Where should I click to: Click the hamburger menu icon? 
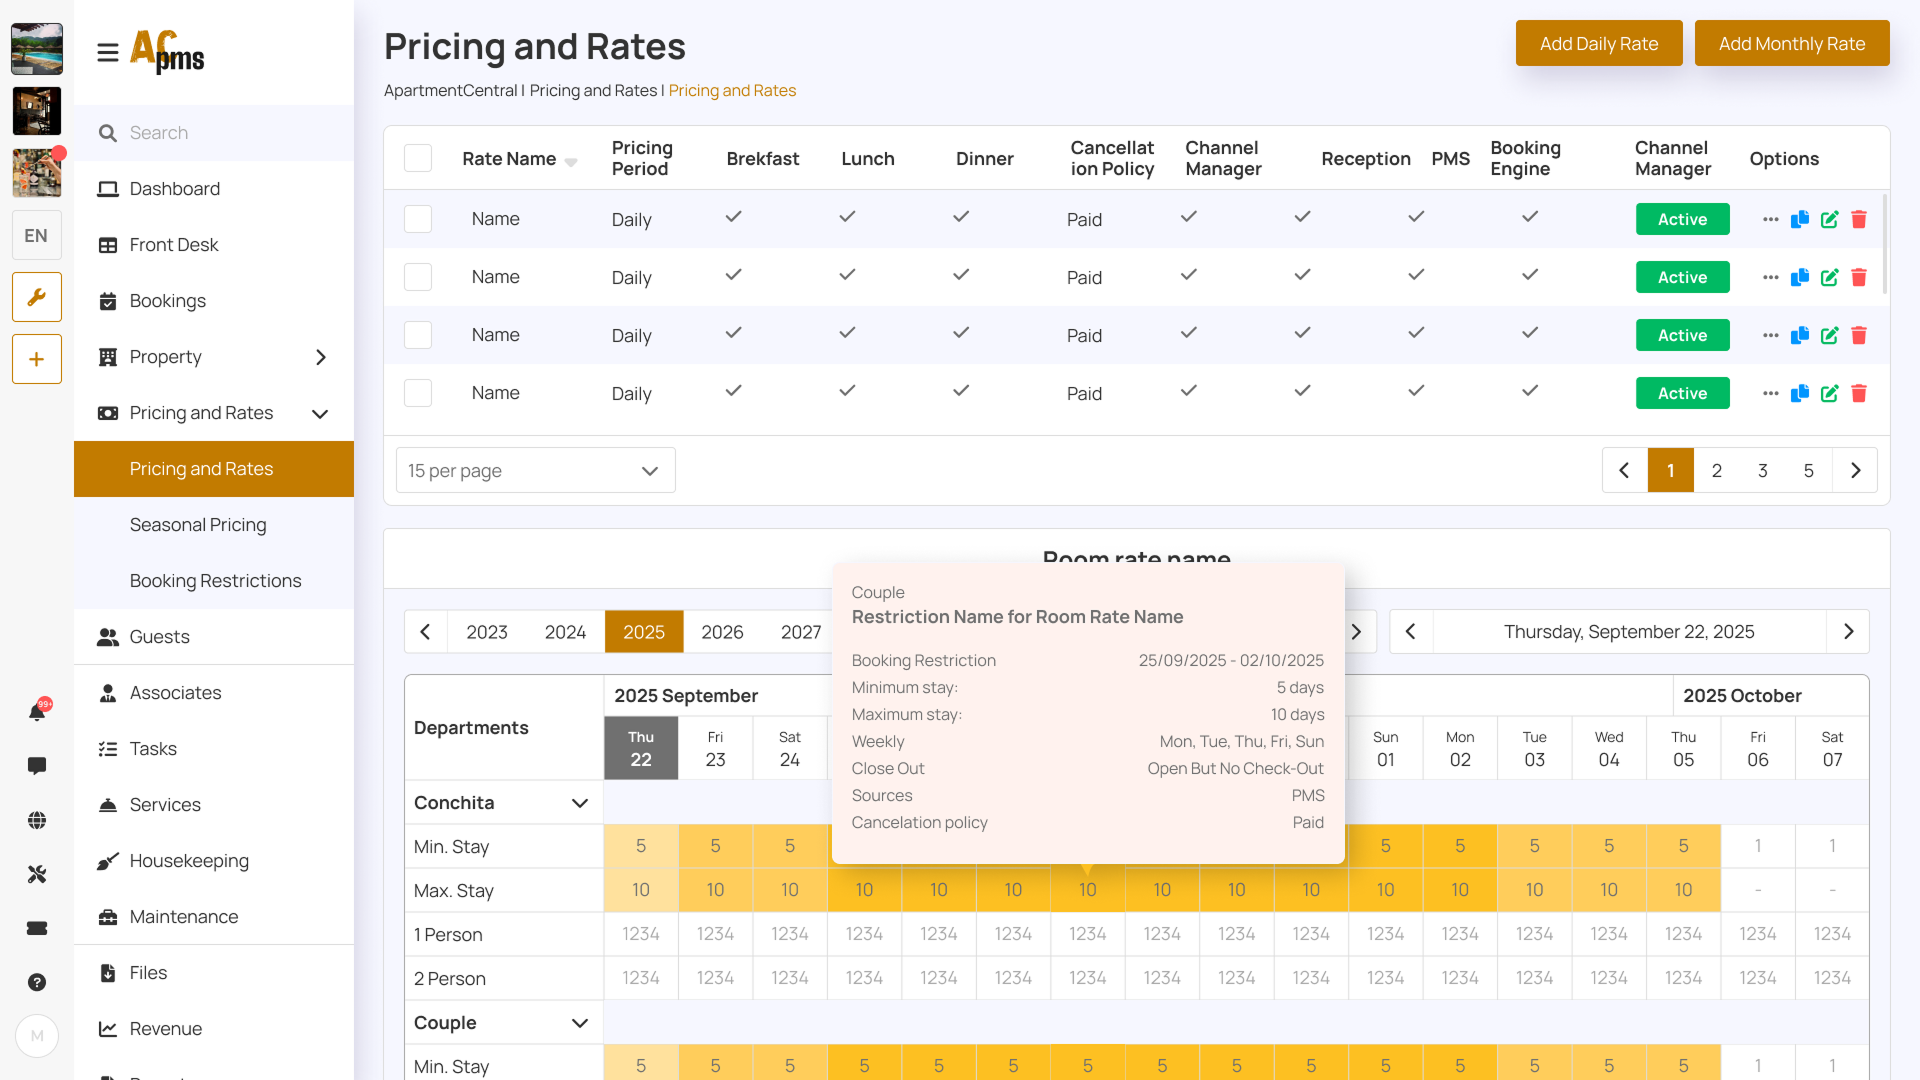[108, 52]
